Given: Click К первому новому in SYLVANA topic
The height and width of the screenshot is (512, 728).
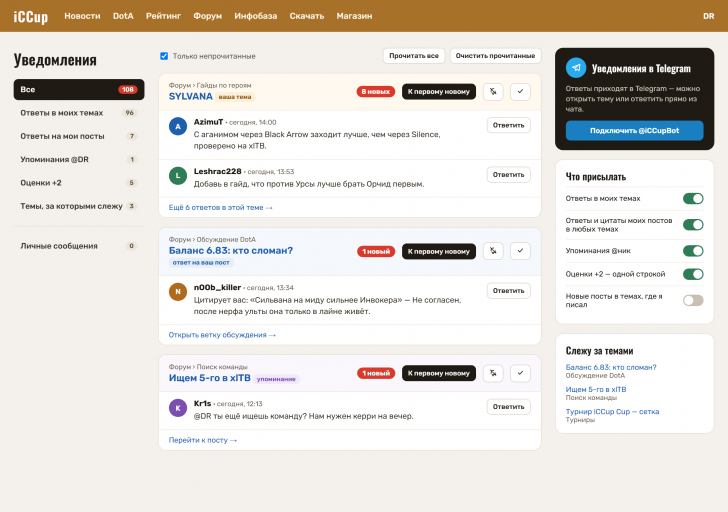Looking at the screenshot, I should [x=439, y=91].
